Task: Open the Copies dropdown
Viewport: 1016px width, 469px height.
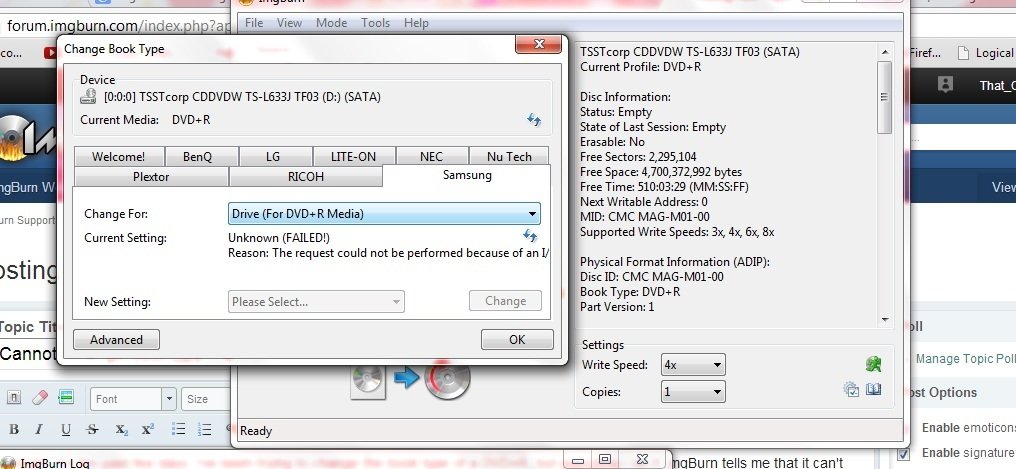Action: tap(693, 391)
